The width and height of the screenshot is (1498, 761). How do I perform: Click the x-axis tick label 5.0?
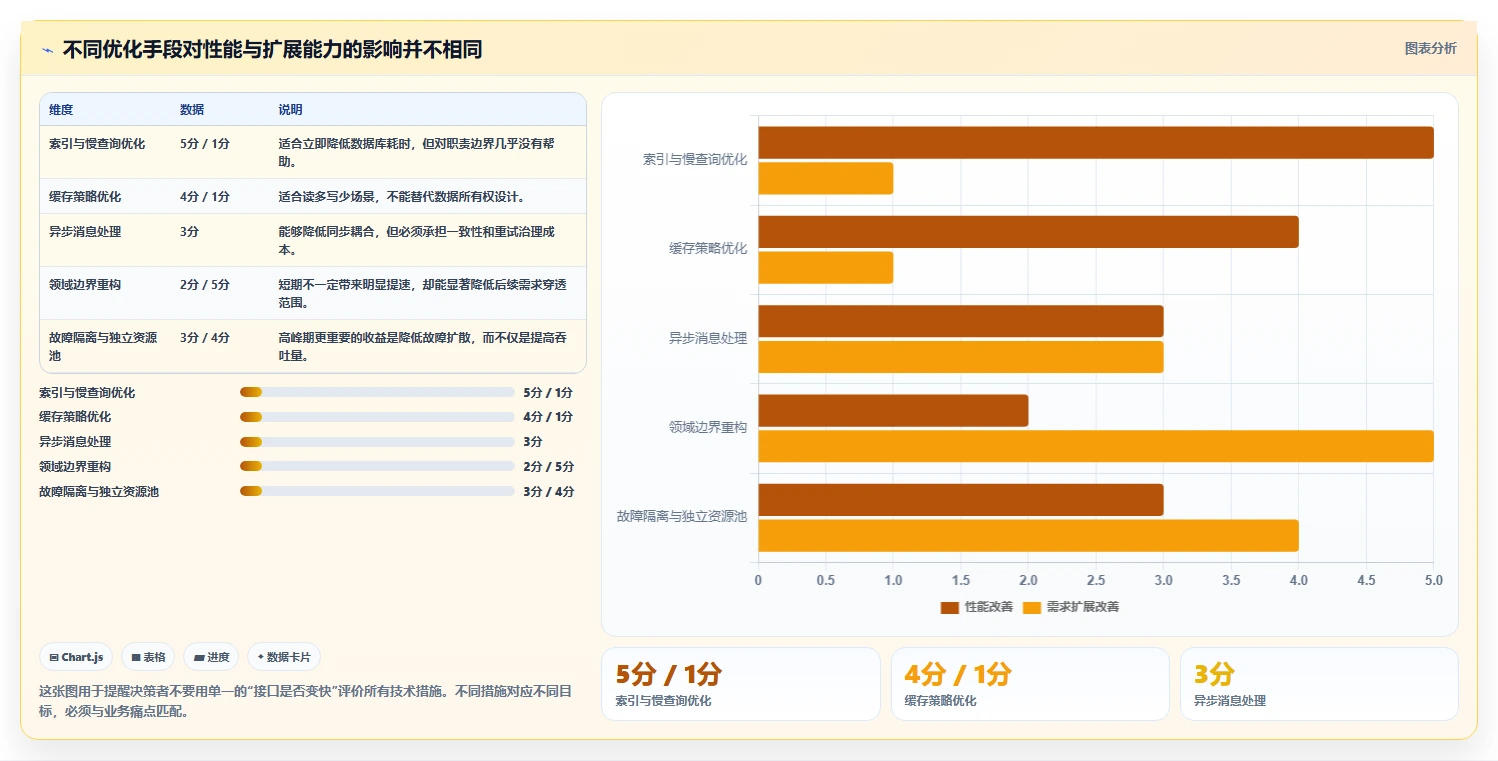click(1434, 580)
